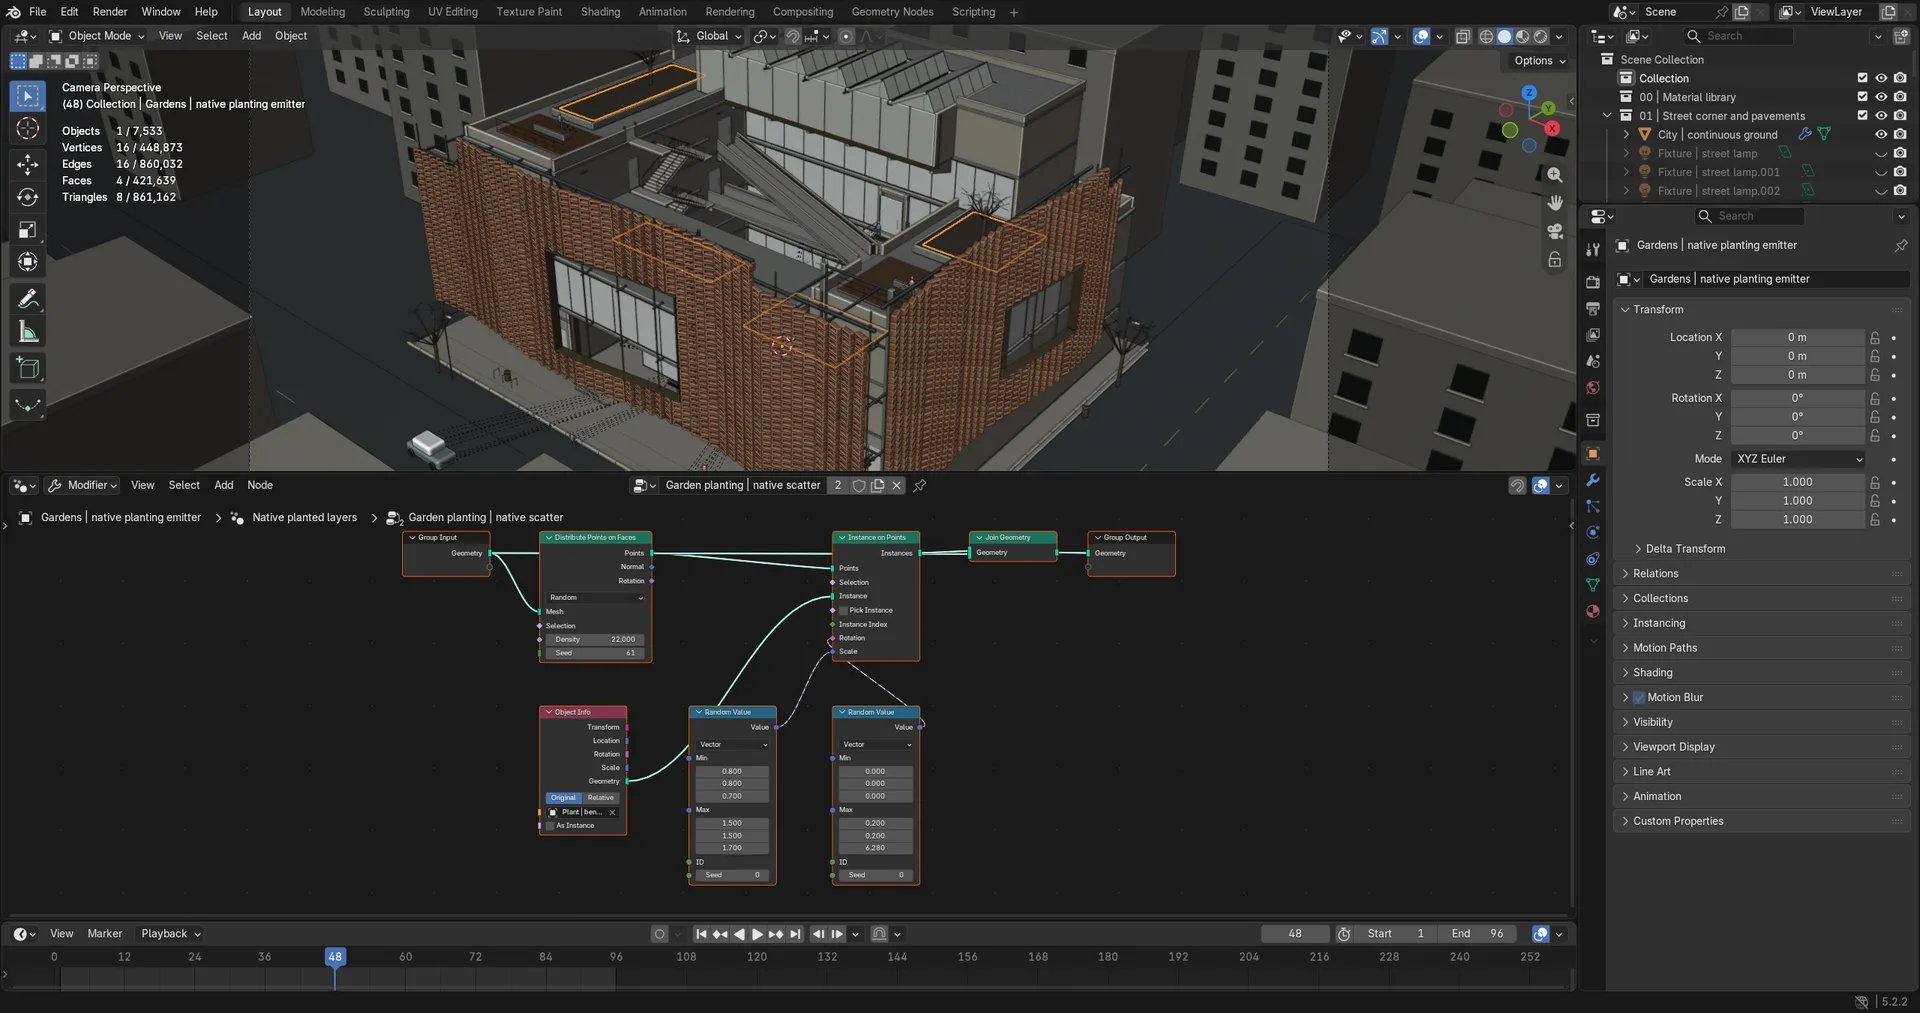The height and width of the screenshot is (1013, 1920).
Task: Open the Modifiers wrench properties tab
Action: pyautogui.click(x=1593, y=480)
